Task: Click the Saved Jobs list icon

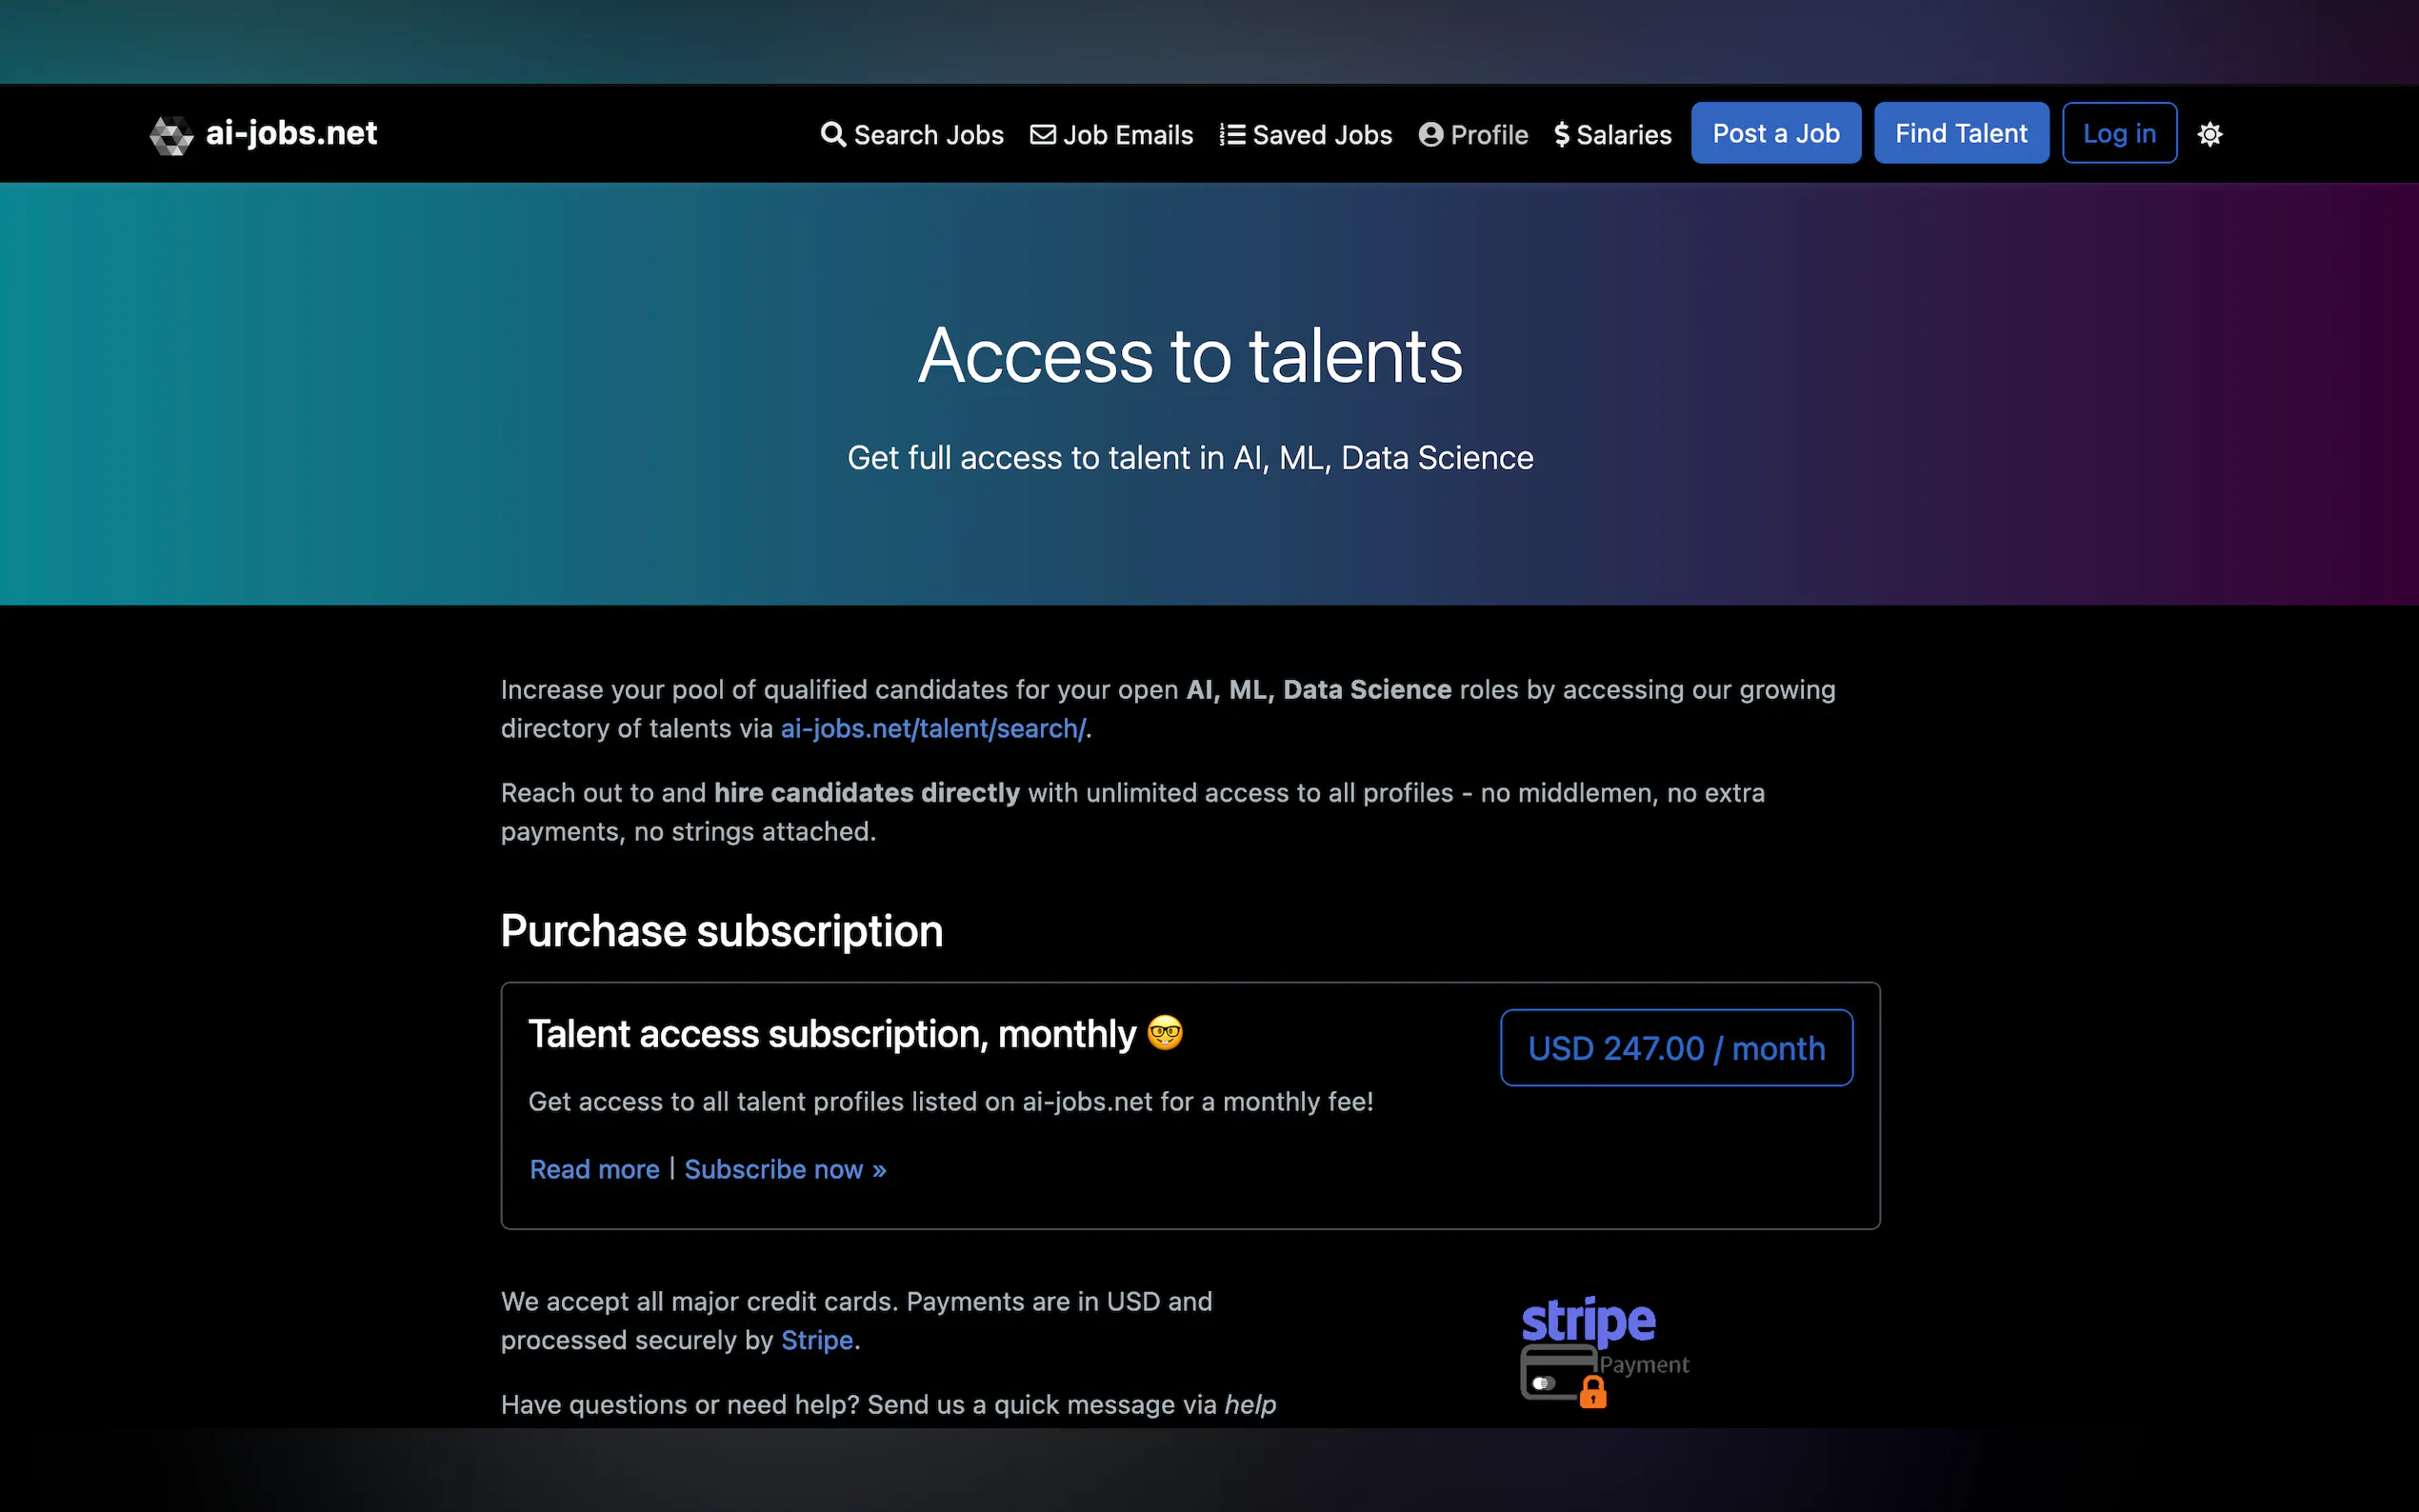Action: (x=1232, y=134)
